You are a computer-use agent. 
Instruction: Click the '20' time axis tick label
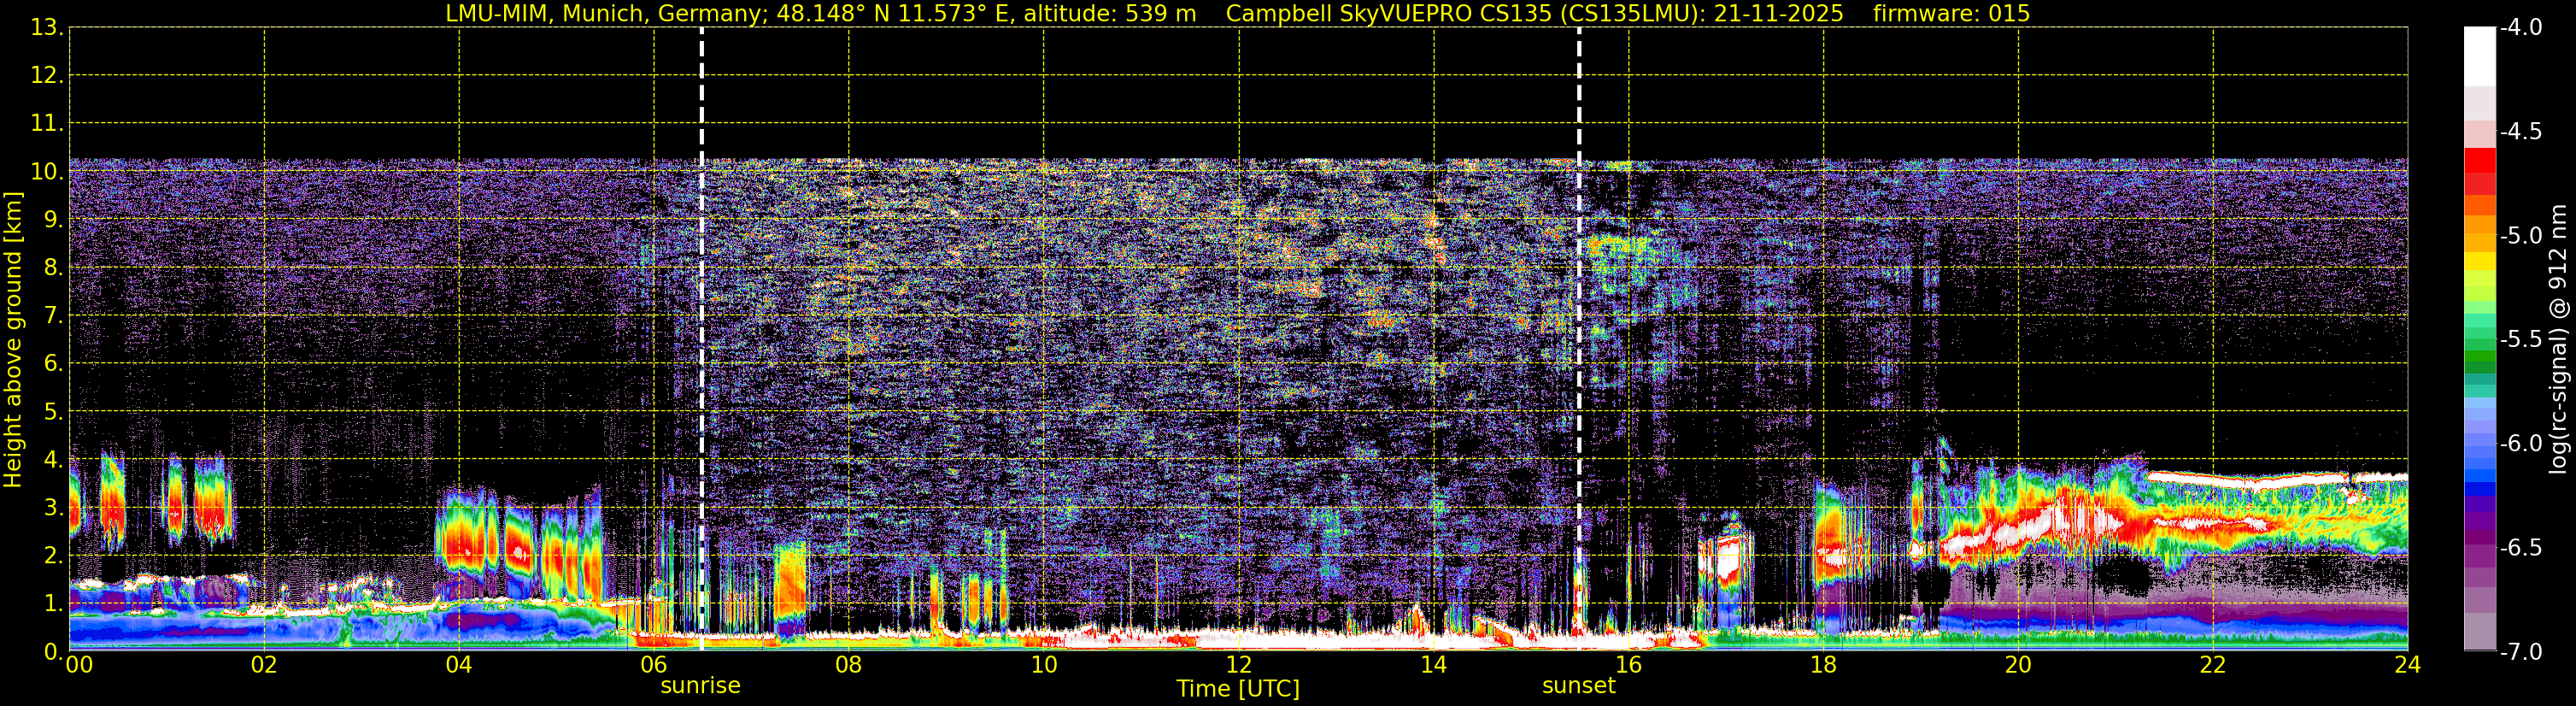[x=2018, y=665]
